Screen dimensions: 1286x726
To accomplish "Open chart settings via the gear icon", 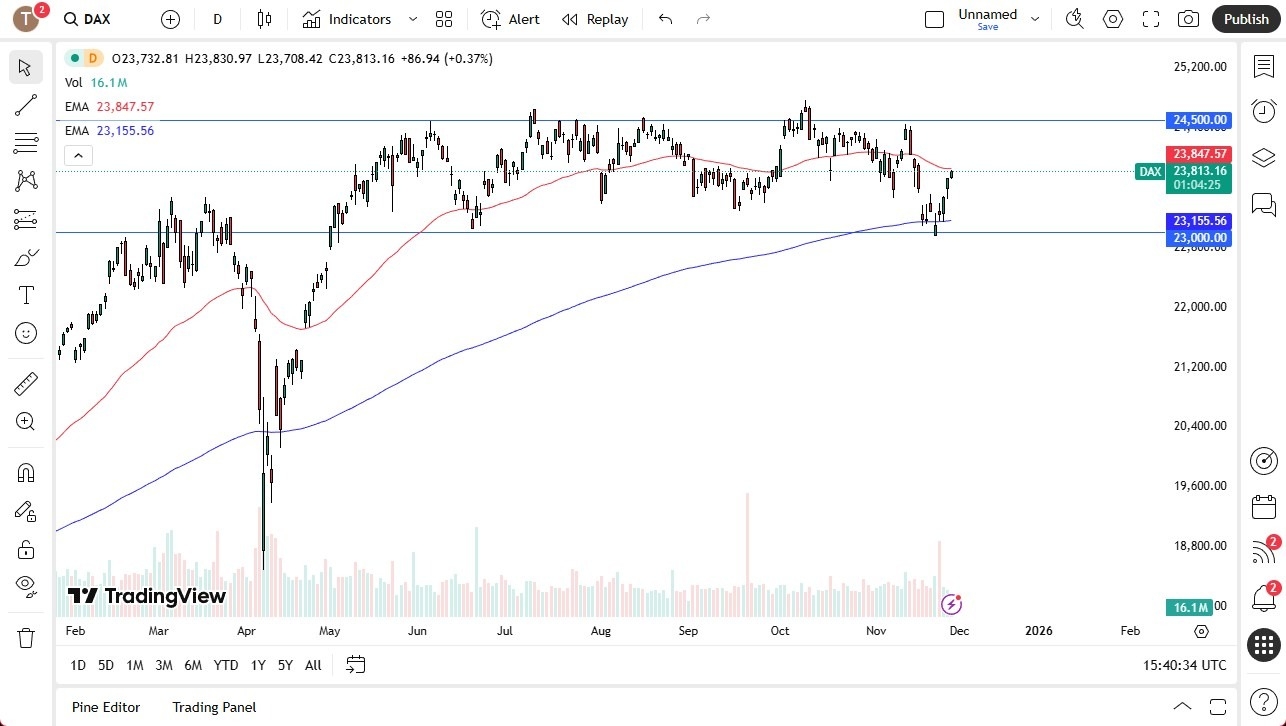I will point(1112,19).
